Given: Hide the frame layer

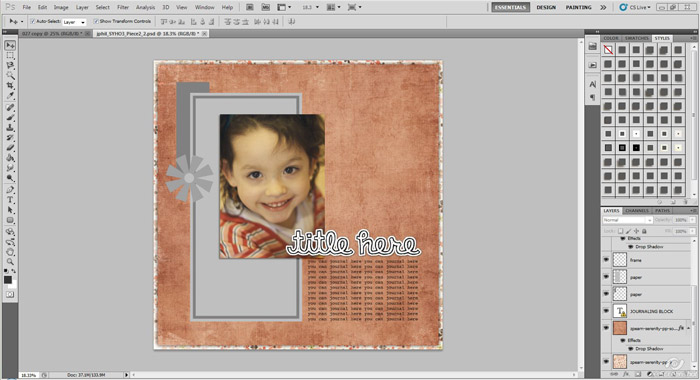Looking at the screenshot, I should point(606,259).
